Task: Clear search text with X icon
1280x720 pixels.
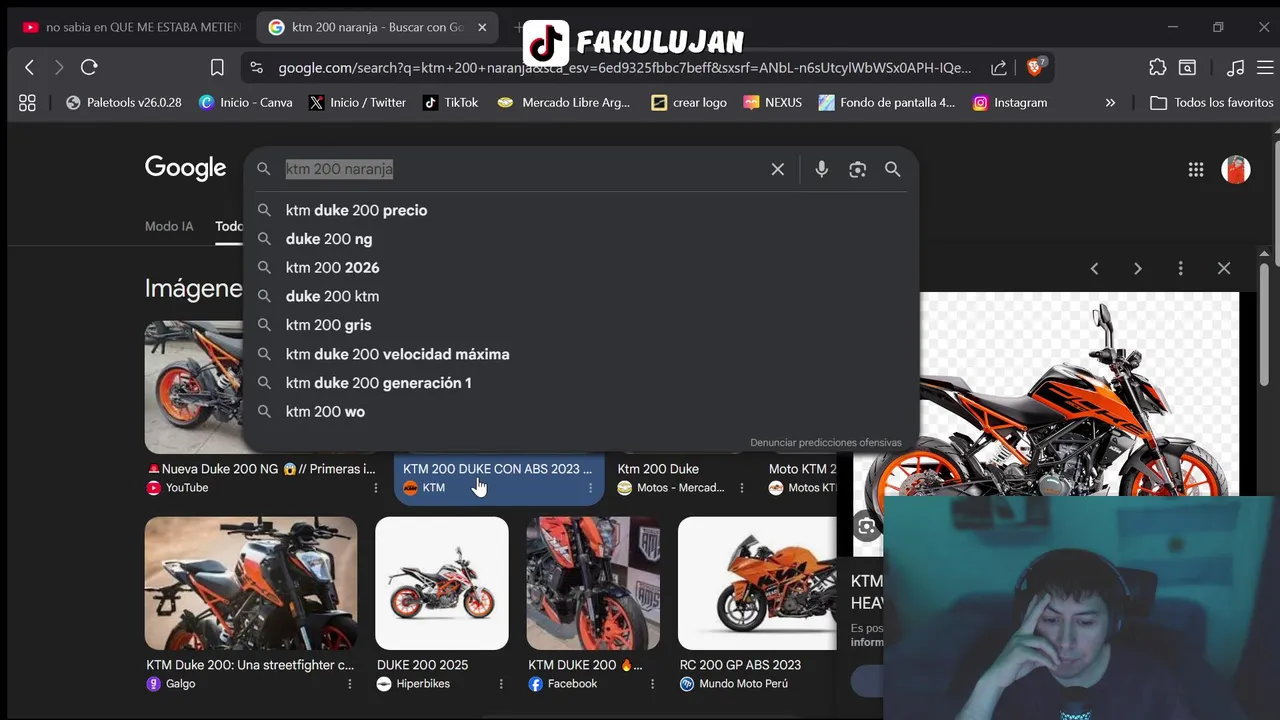Action: tap(777, 169)
